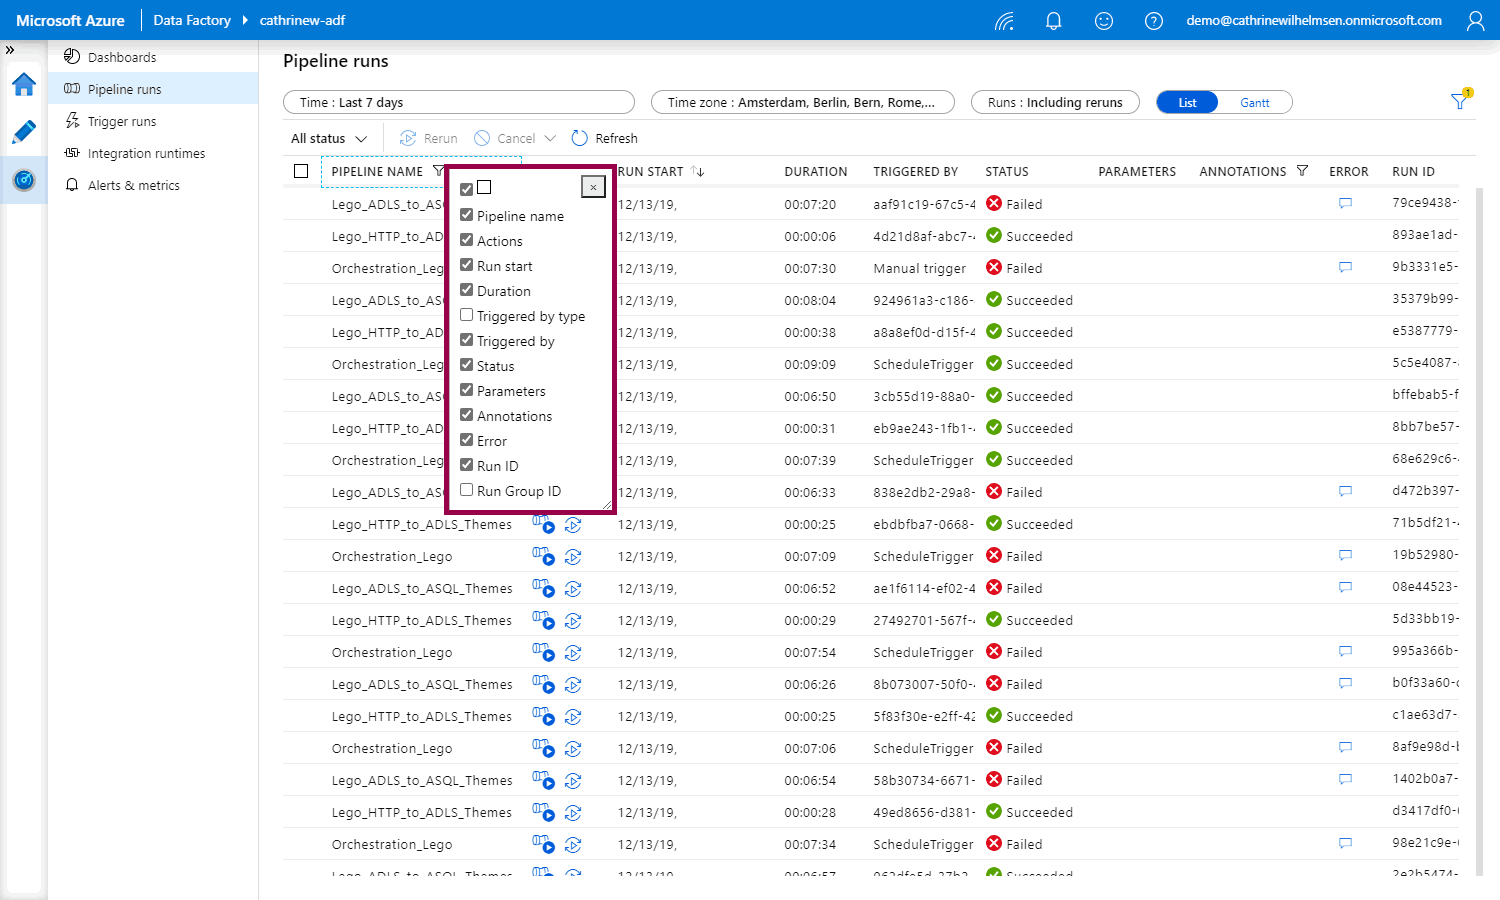Screen dimensions: 1500x900
Task: Expand the Cancel dropdown arrow
Action: (x=548, y=139)
